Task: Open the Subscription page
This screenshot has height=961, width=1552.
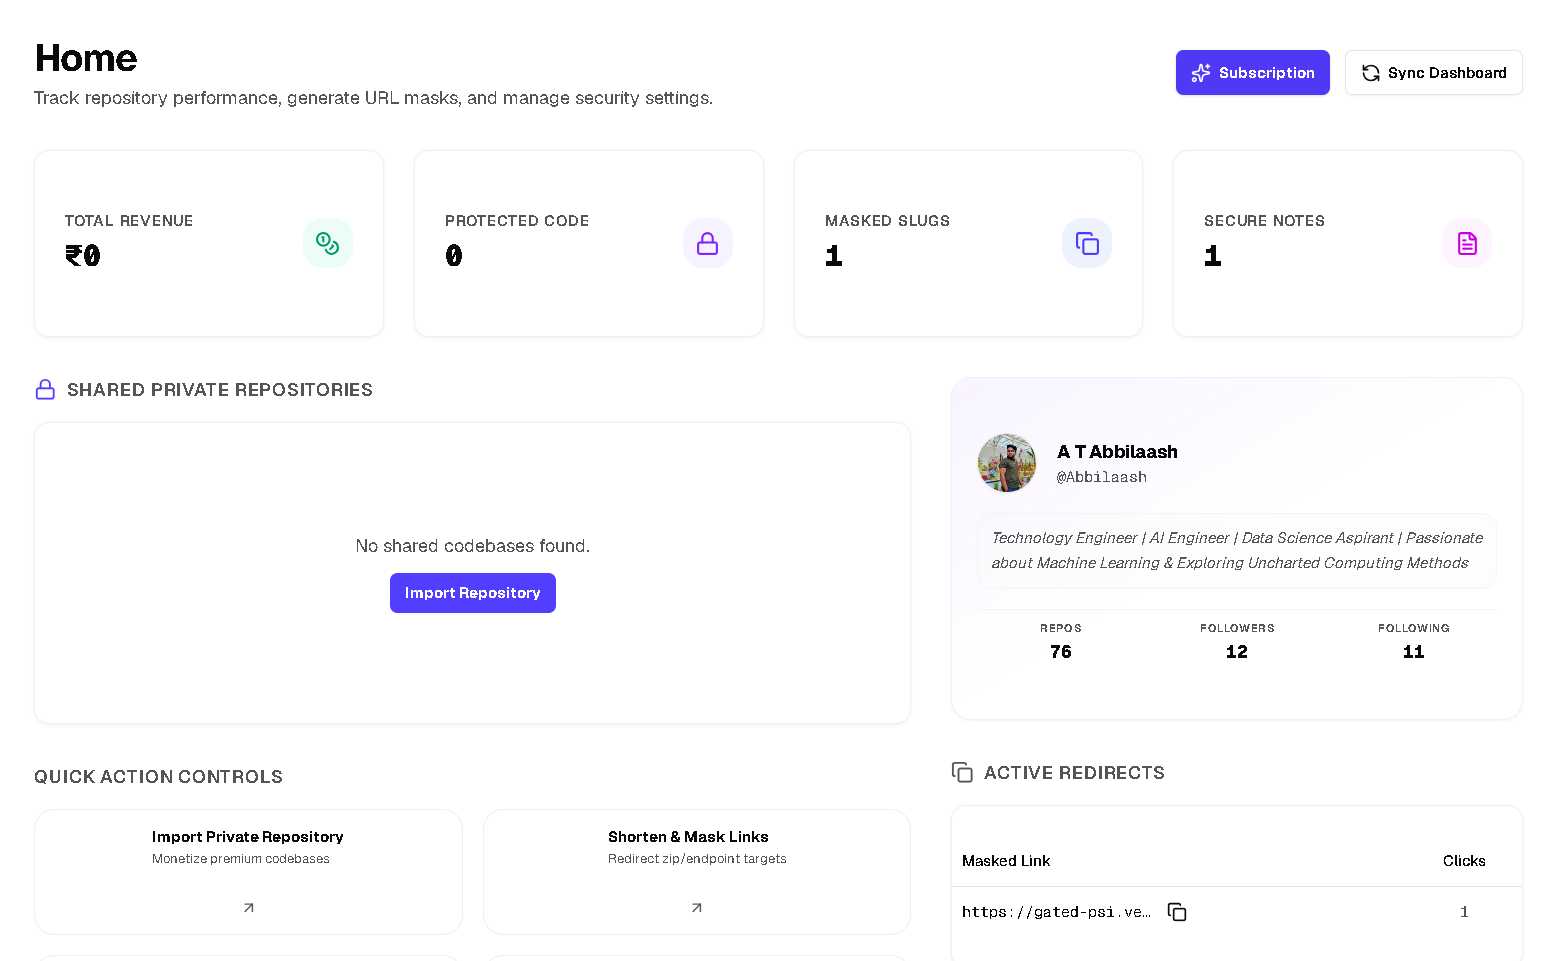Action: pyautogui.click(x=1253, y=73)
